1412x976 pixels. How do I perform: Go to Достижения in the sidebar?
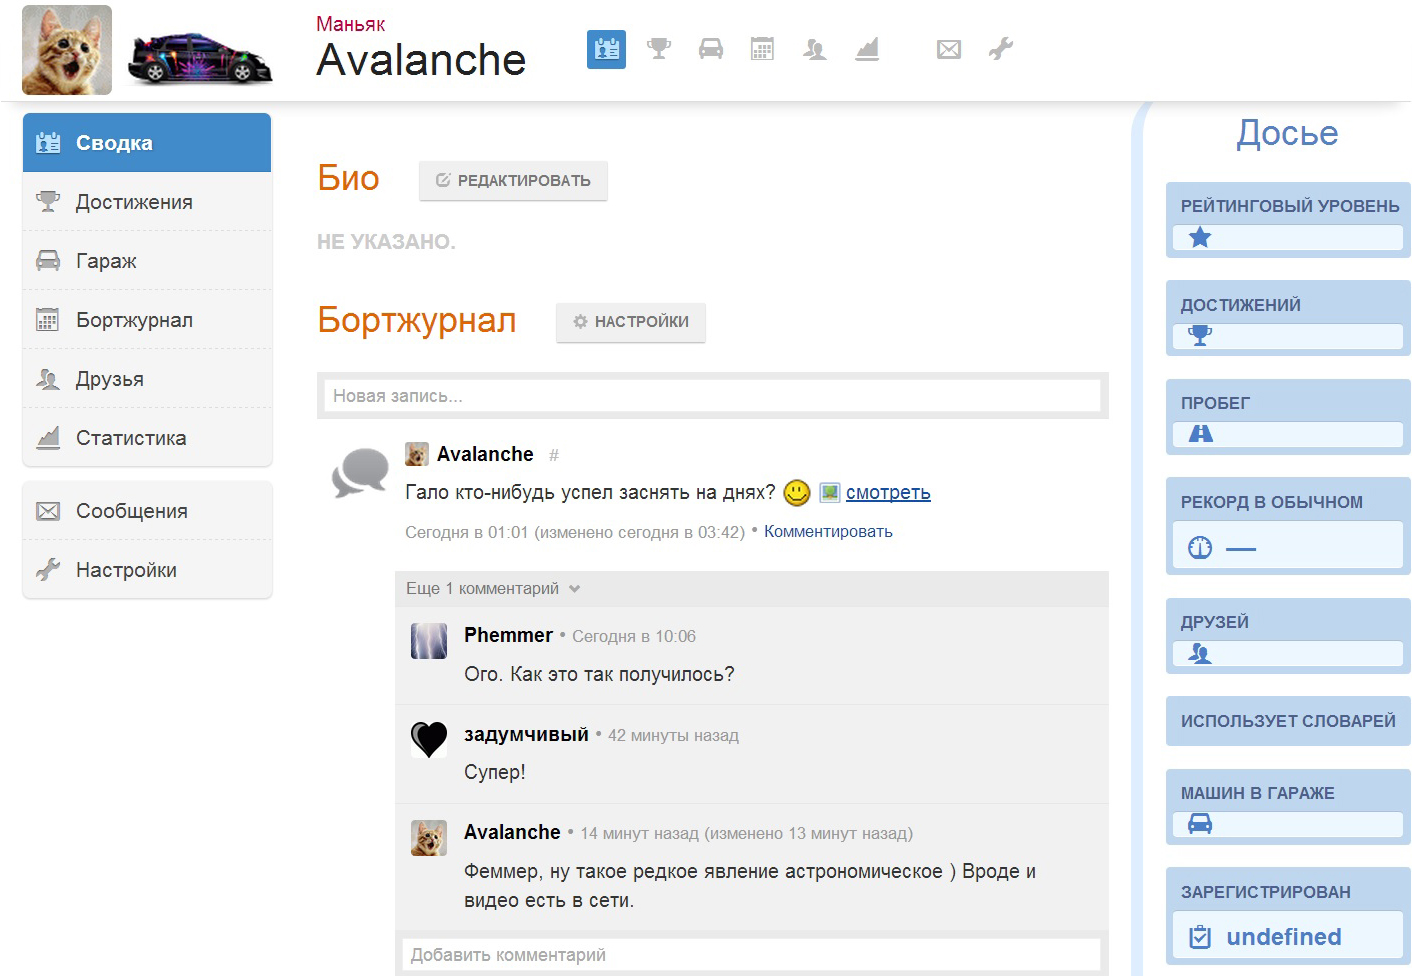point(147,202)
